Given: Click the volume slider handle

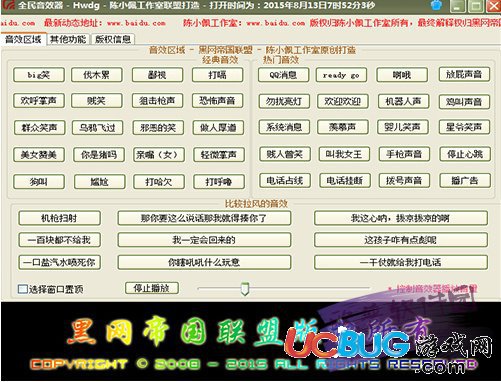Looking at the screenshot, I should [245, 289].
